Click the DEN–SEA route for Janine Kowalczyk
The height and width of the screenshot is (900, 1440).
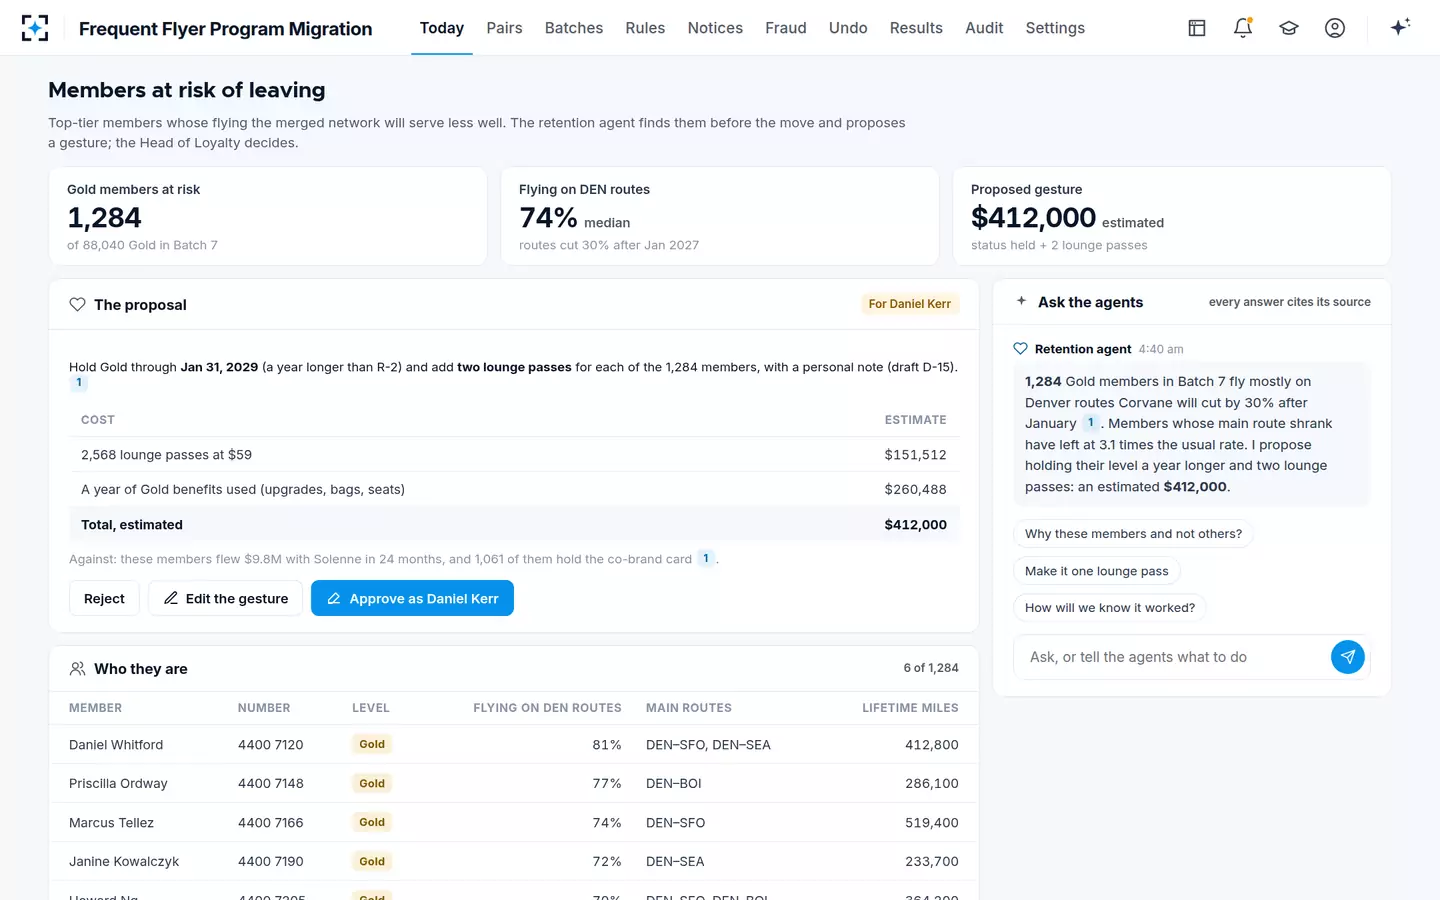(x=675, y=862)
